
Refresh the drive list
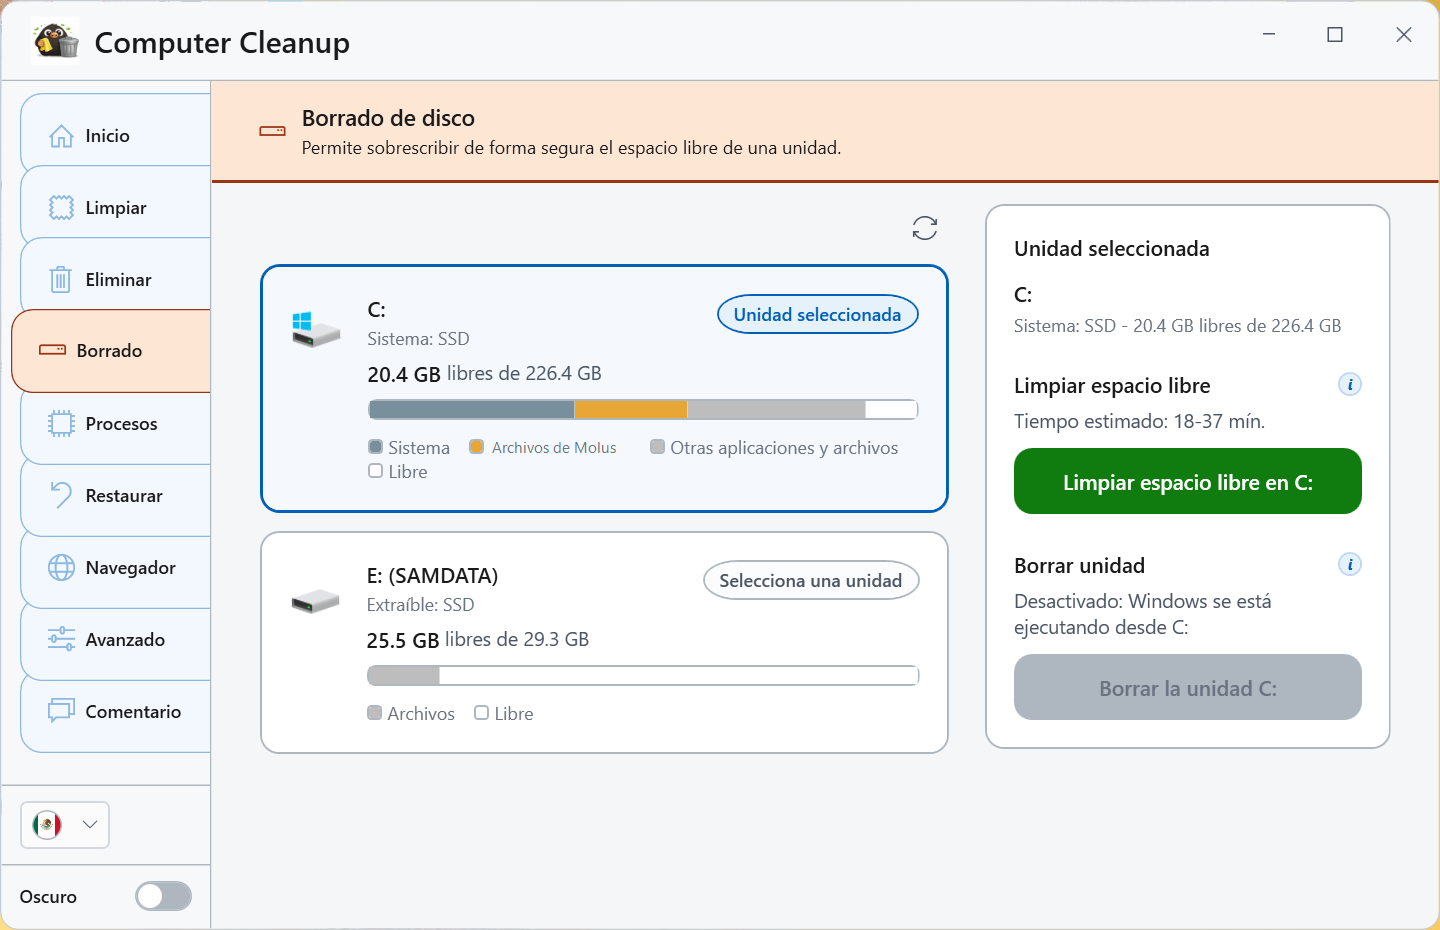point(925,228)
